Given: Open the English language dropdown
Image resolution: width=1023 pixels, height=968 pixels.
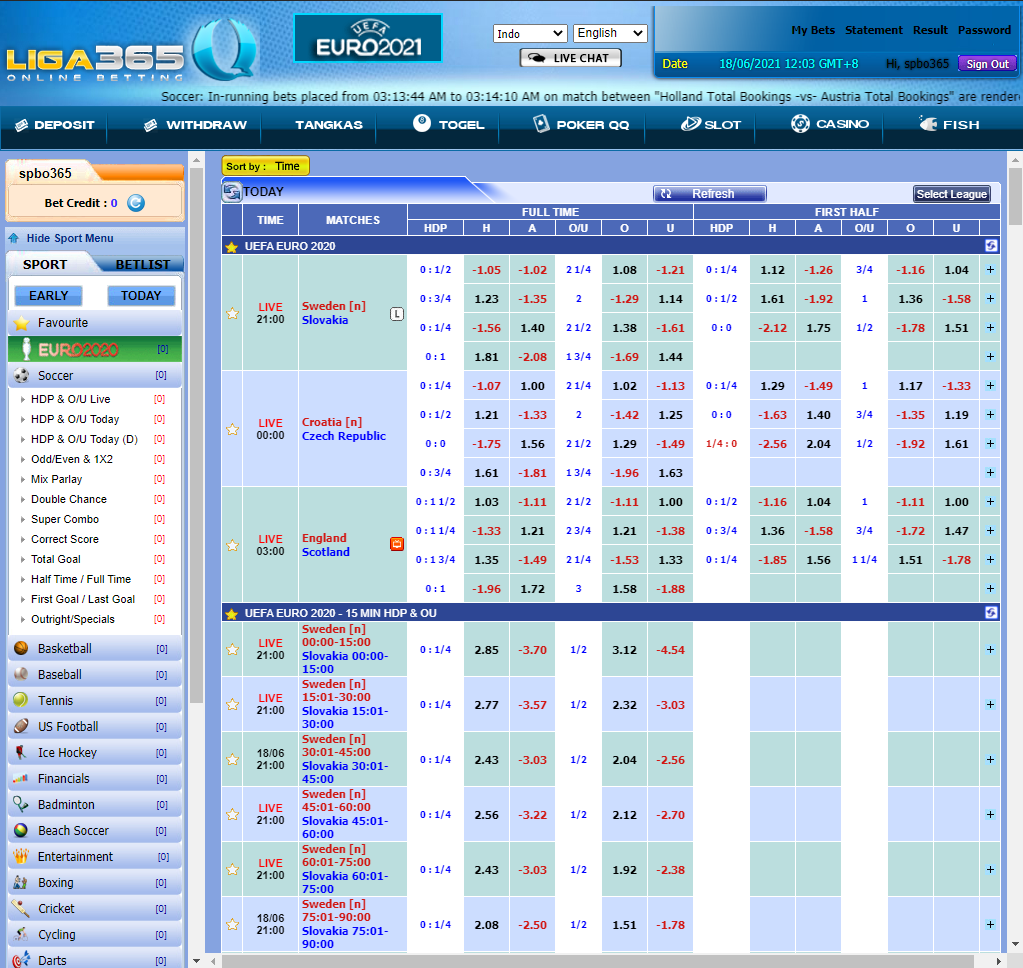Looking at the screenshot, I should point(609,33).
